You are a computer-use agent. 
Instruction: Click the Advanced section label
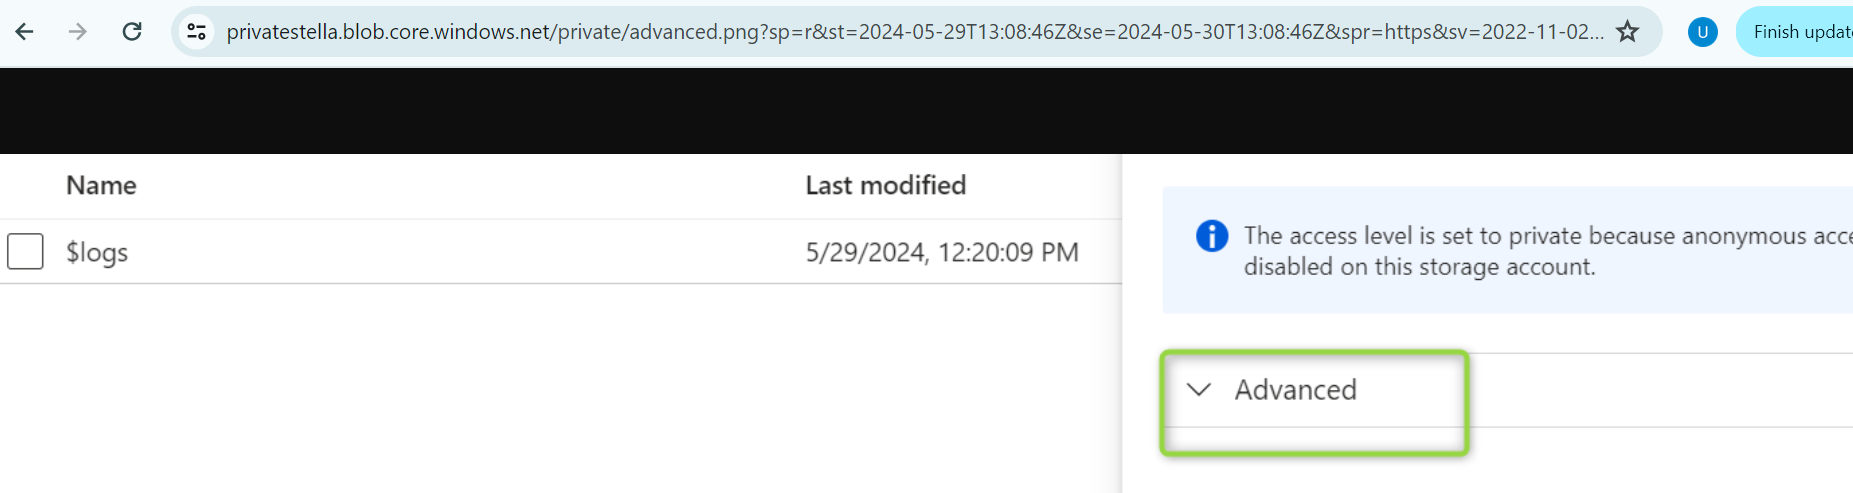1295,390
